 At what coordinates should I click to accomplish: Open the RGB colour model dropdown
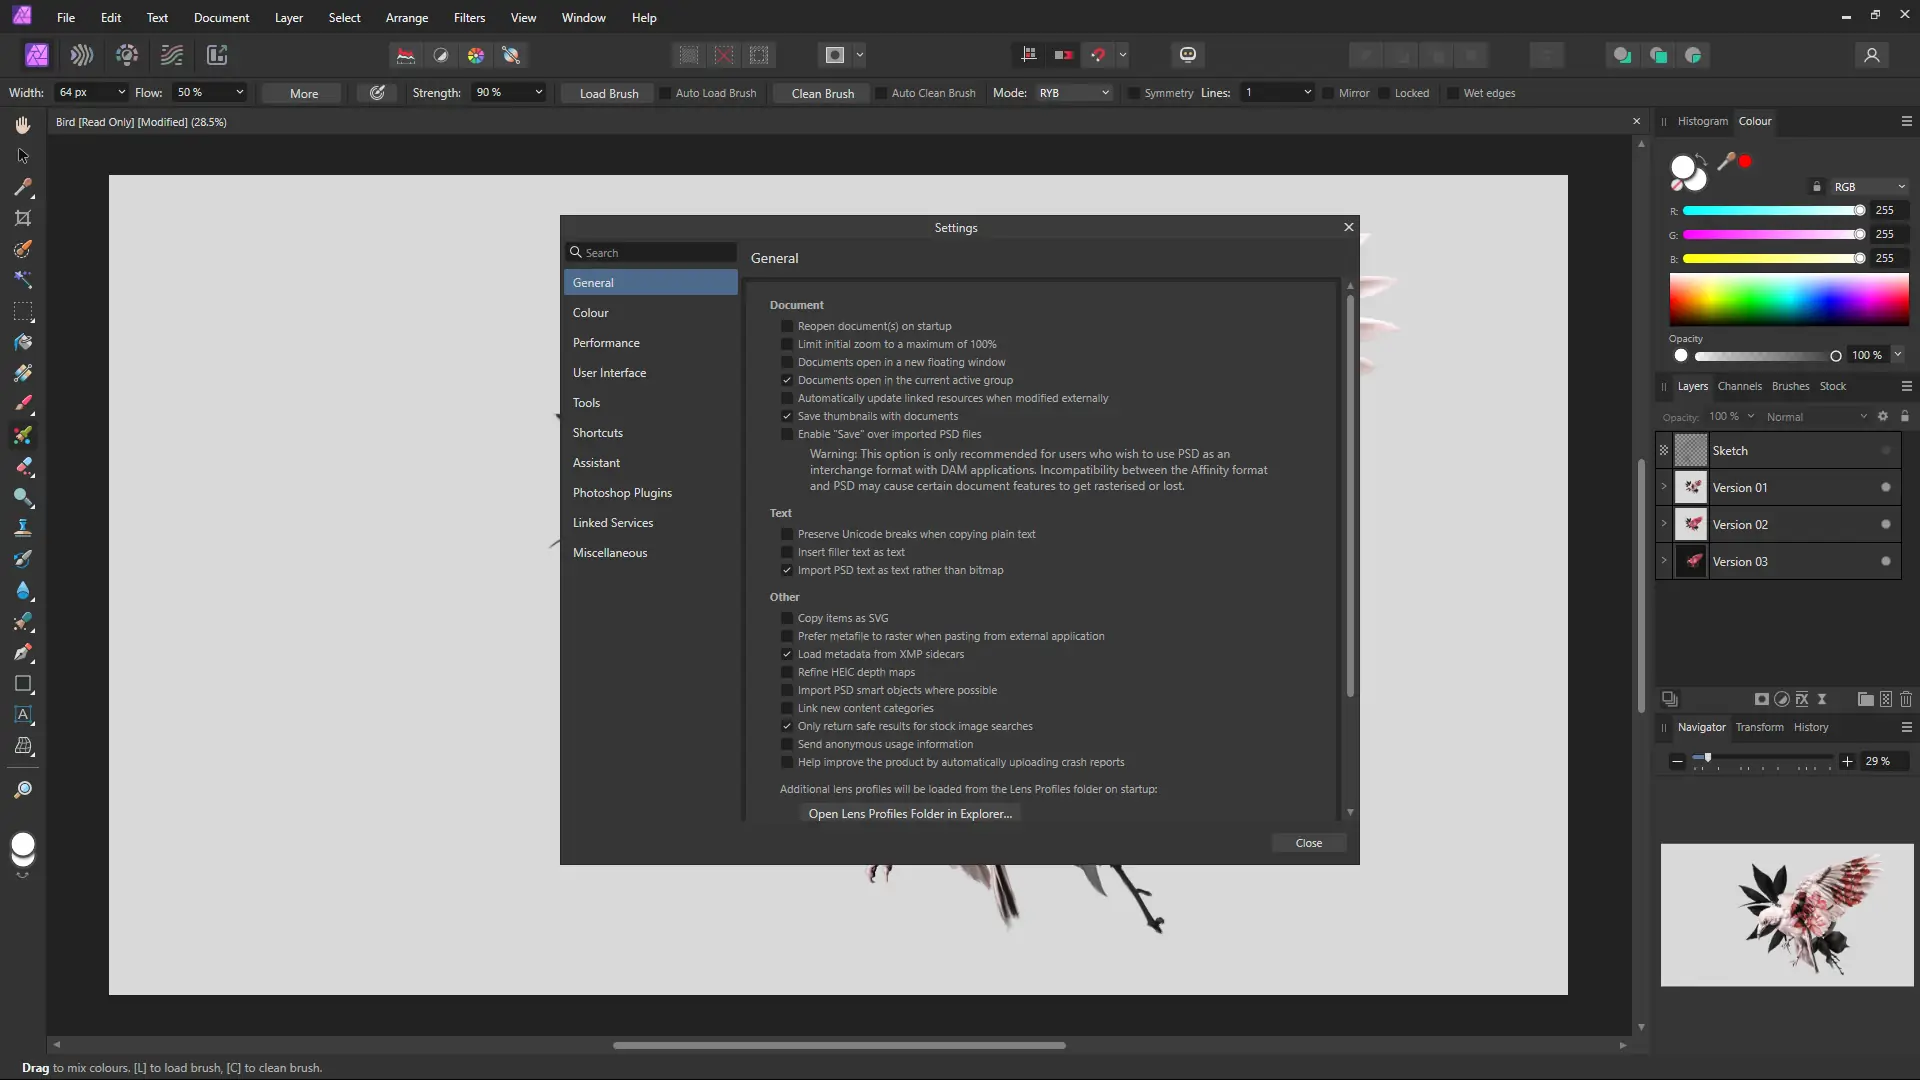pos(1868,187)
